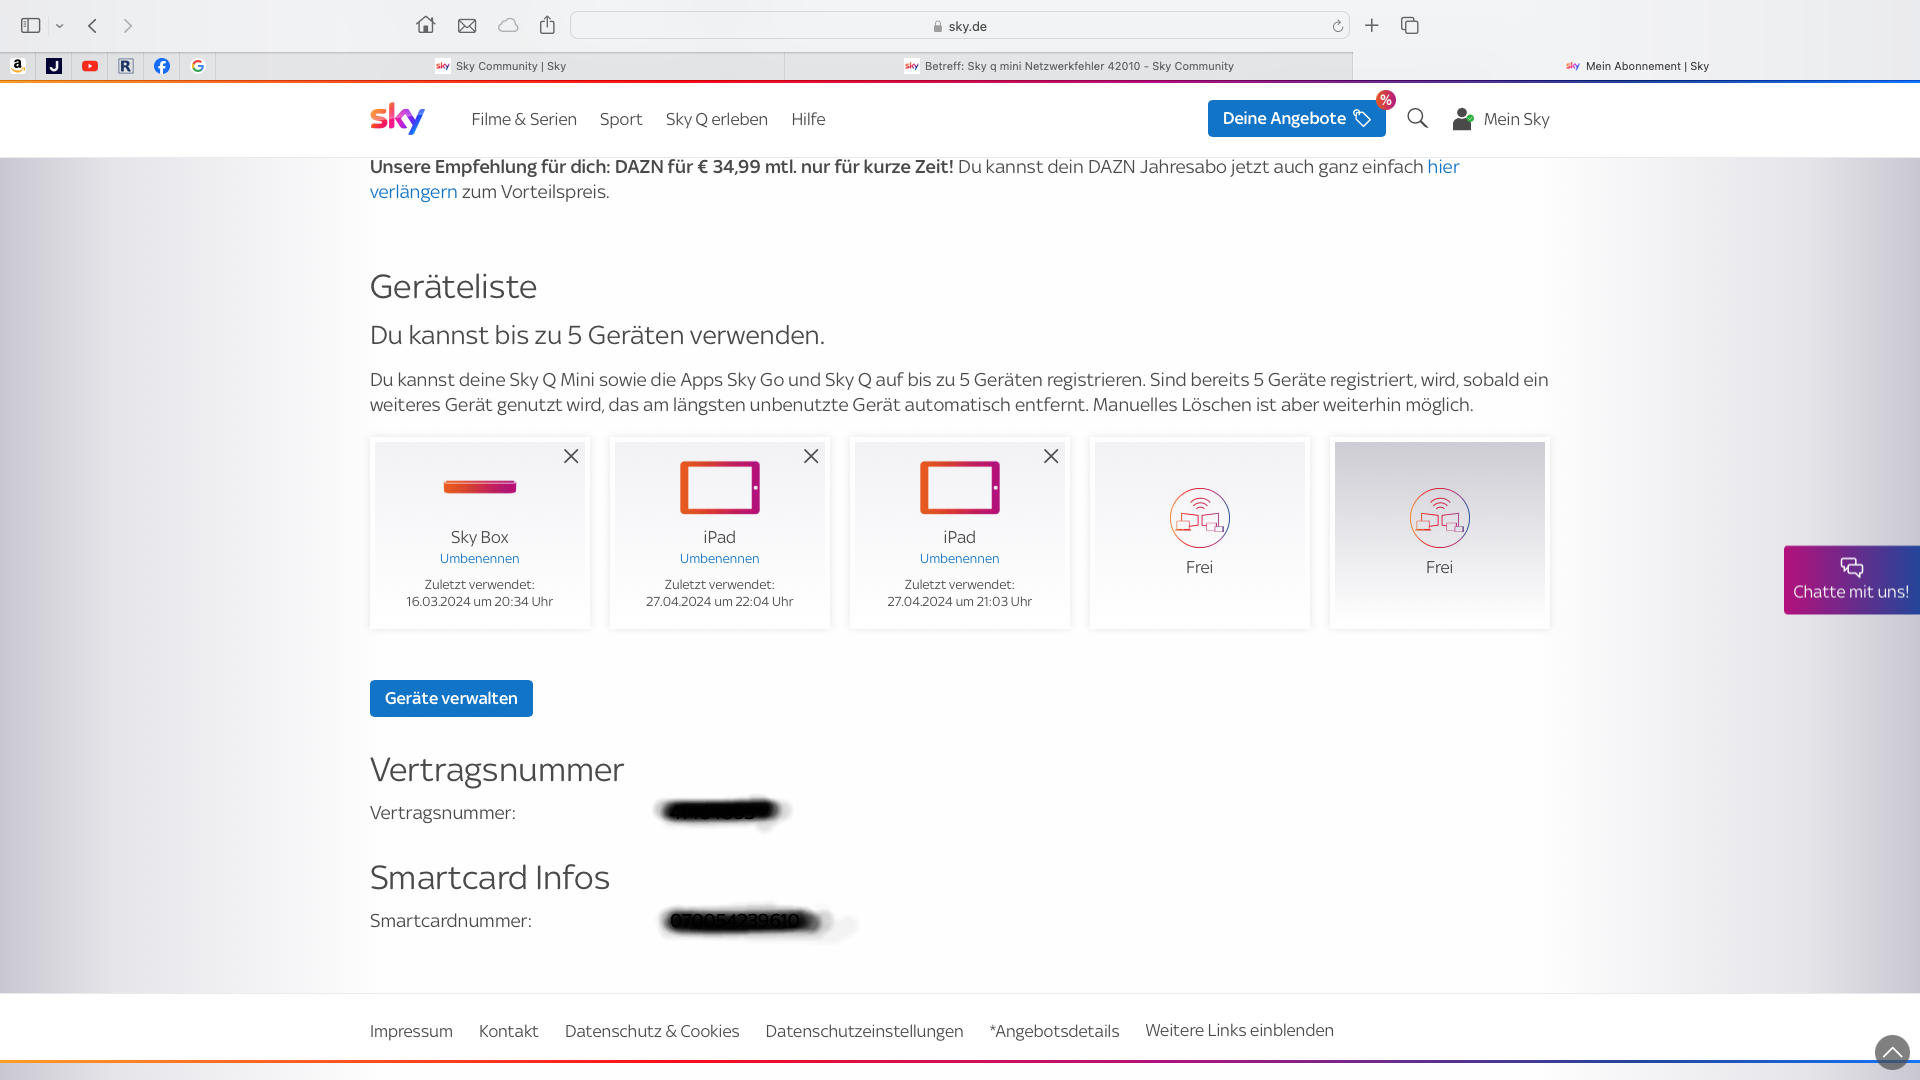The width and height of the screenshot is (1920, 1080).
Task: Open the home page icon
Action: [426, 25]
